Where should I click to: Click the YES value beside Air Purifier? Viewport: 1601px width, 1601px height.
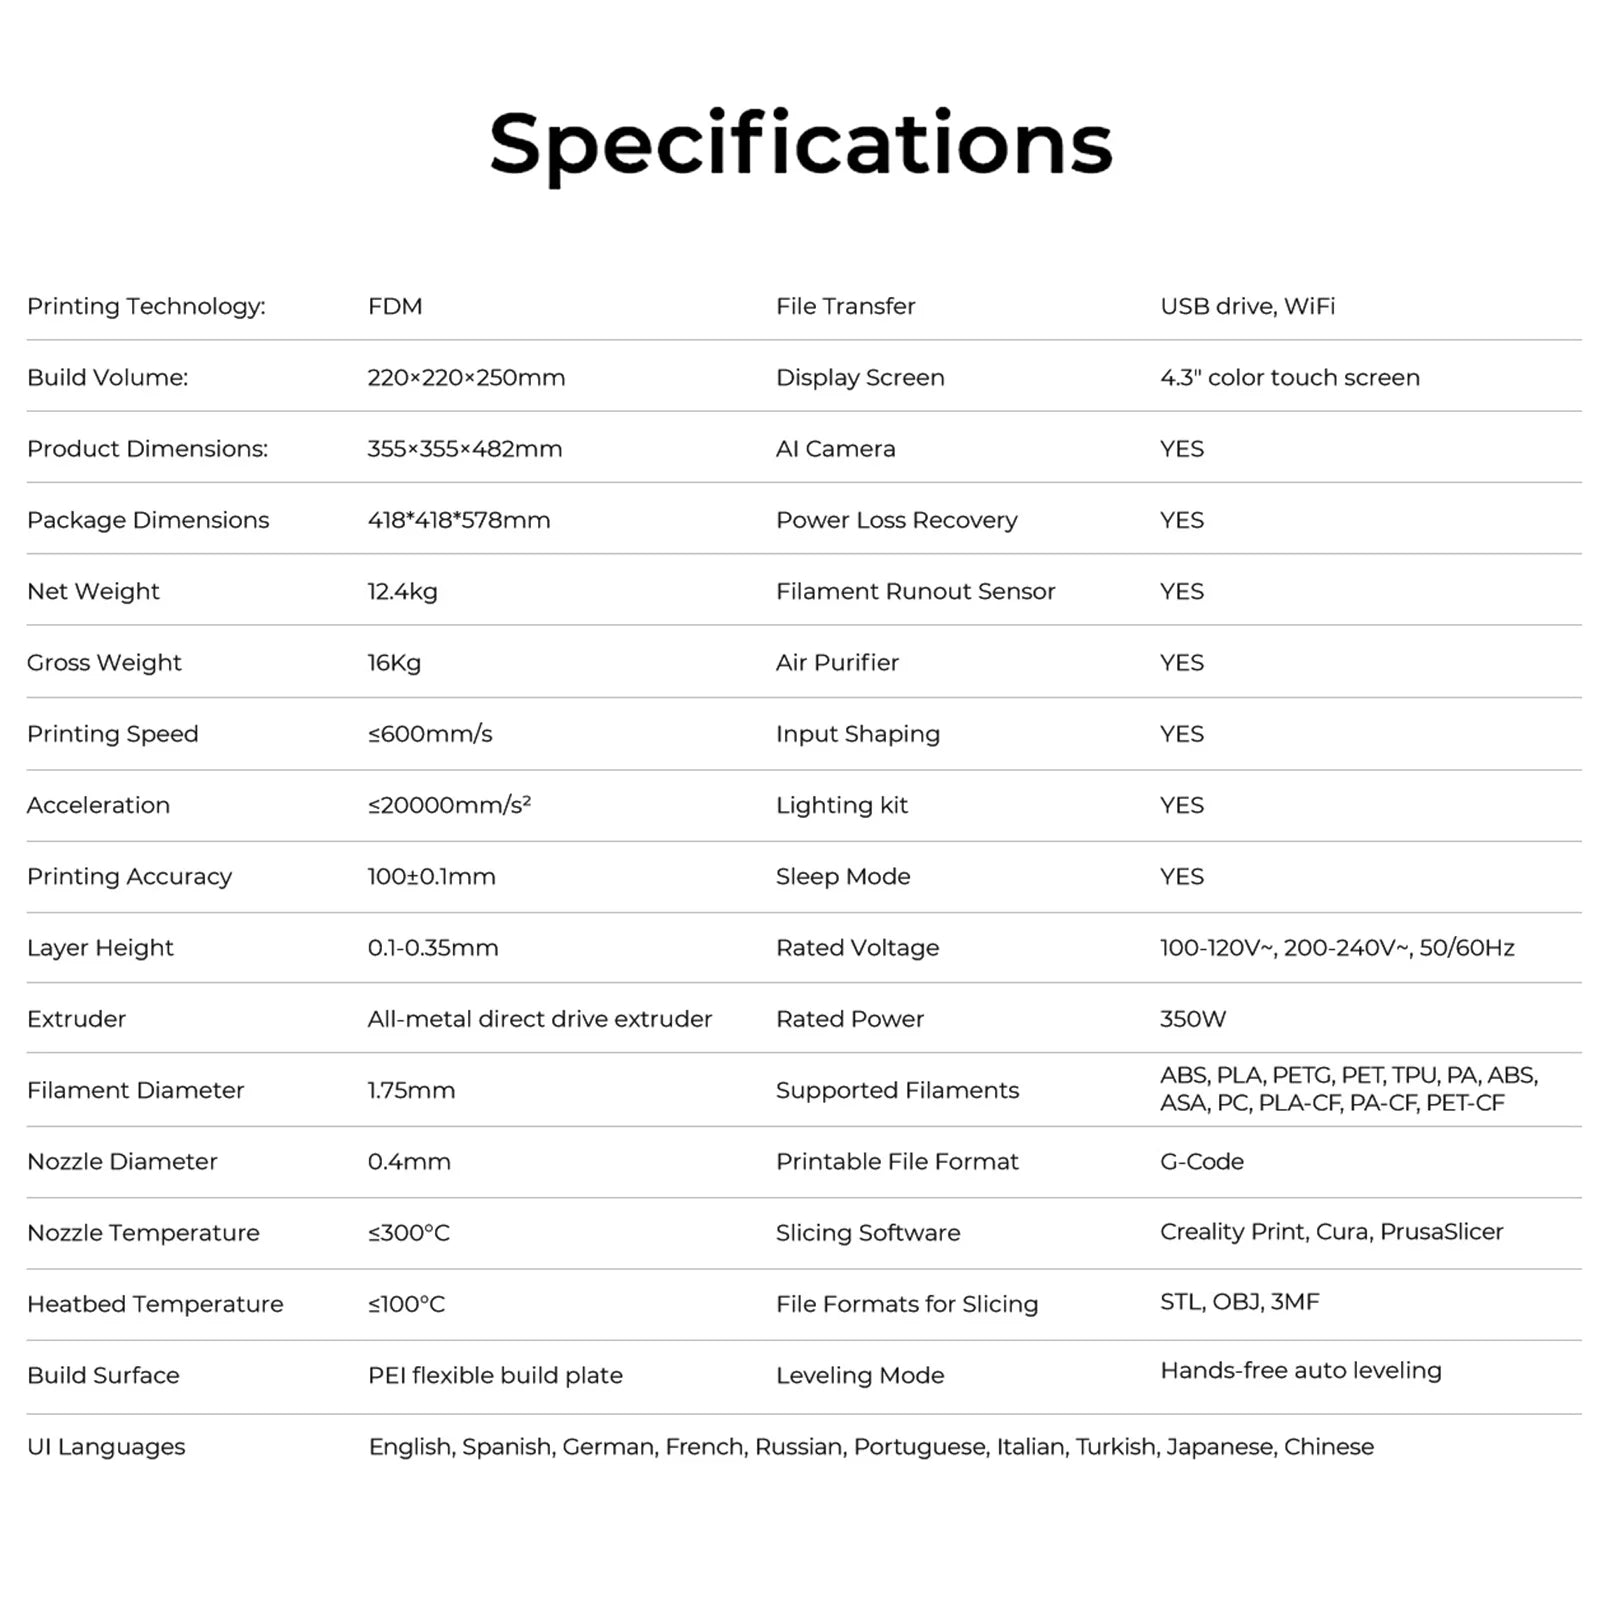coord(1182,663)
